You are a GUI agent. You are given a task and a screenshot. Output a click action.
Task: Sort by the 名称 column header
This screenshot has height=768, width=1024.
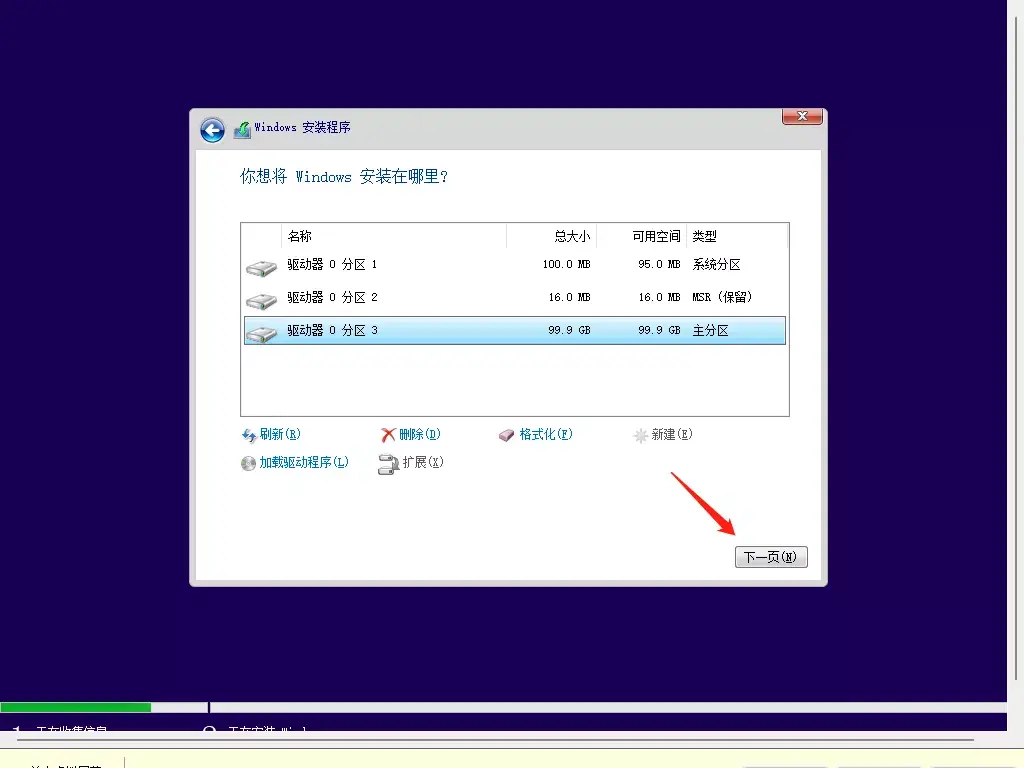[394, 236]
